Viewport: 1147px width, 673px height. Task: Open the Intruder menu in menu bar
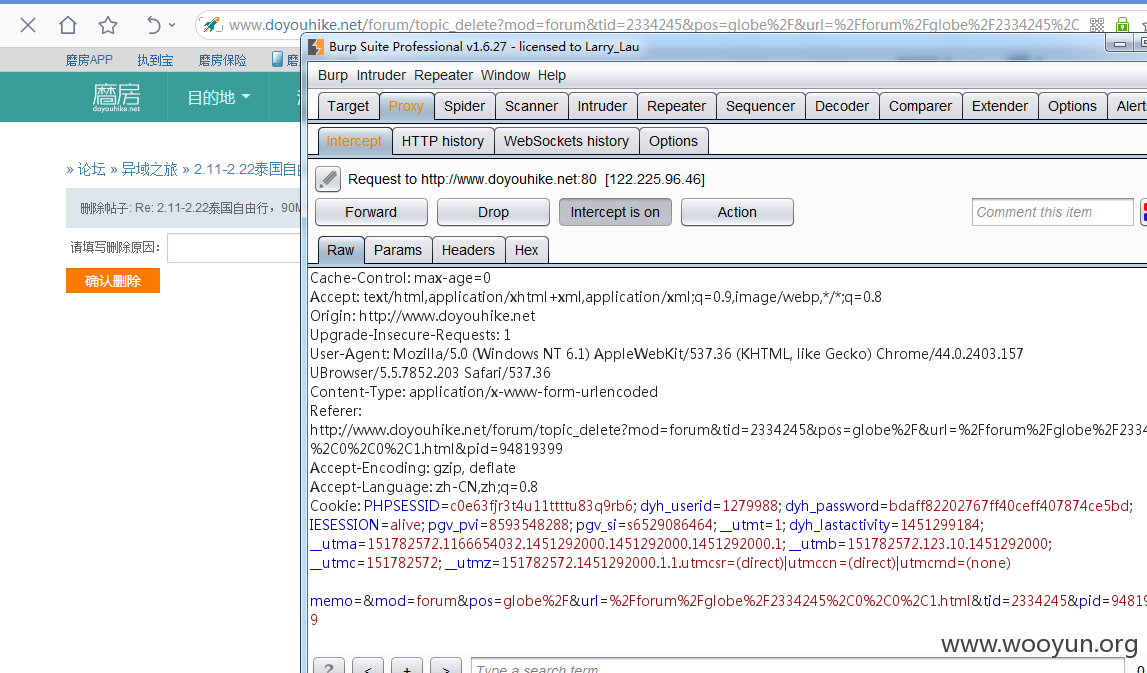pos(381,75)
